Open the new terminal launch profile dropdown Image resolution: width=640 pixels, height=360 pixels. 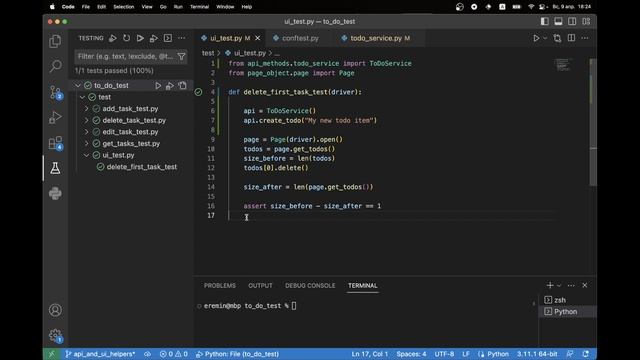[559, 285]
